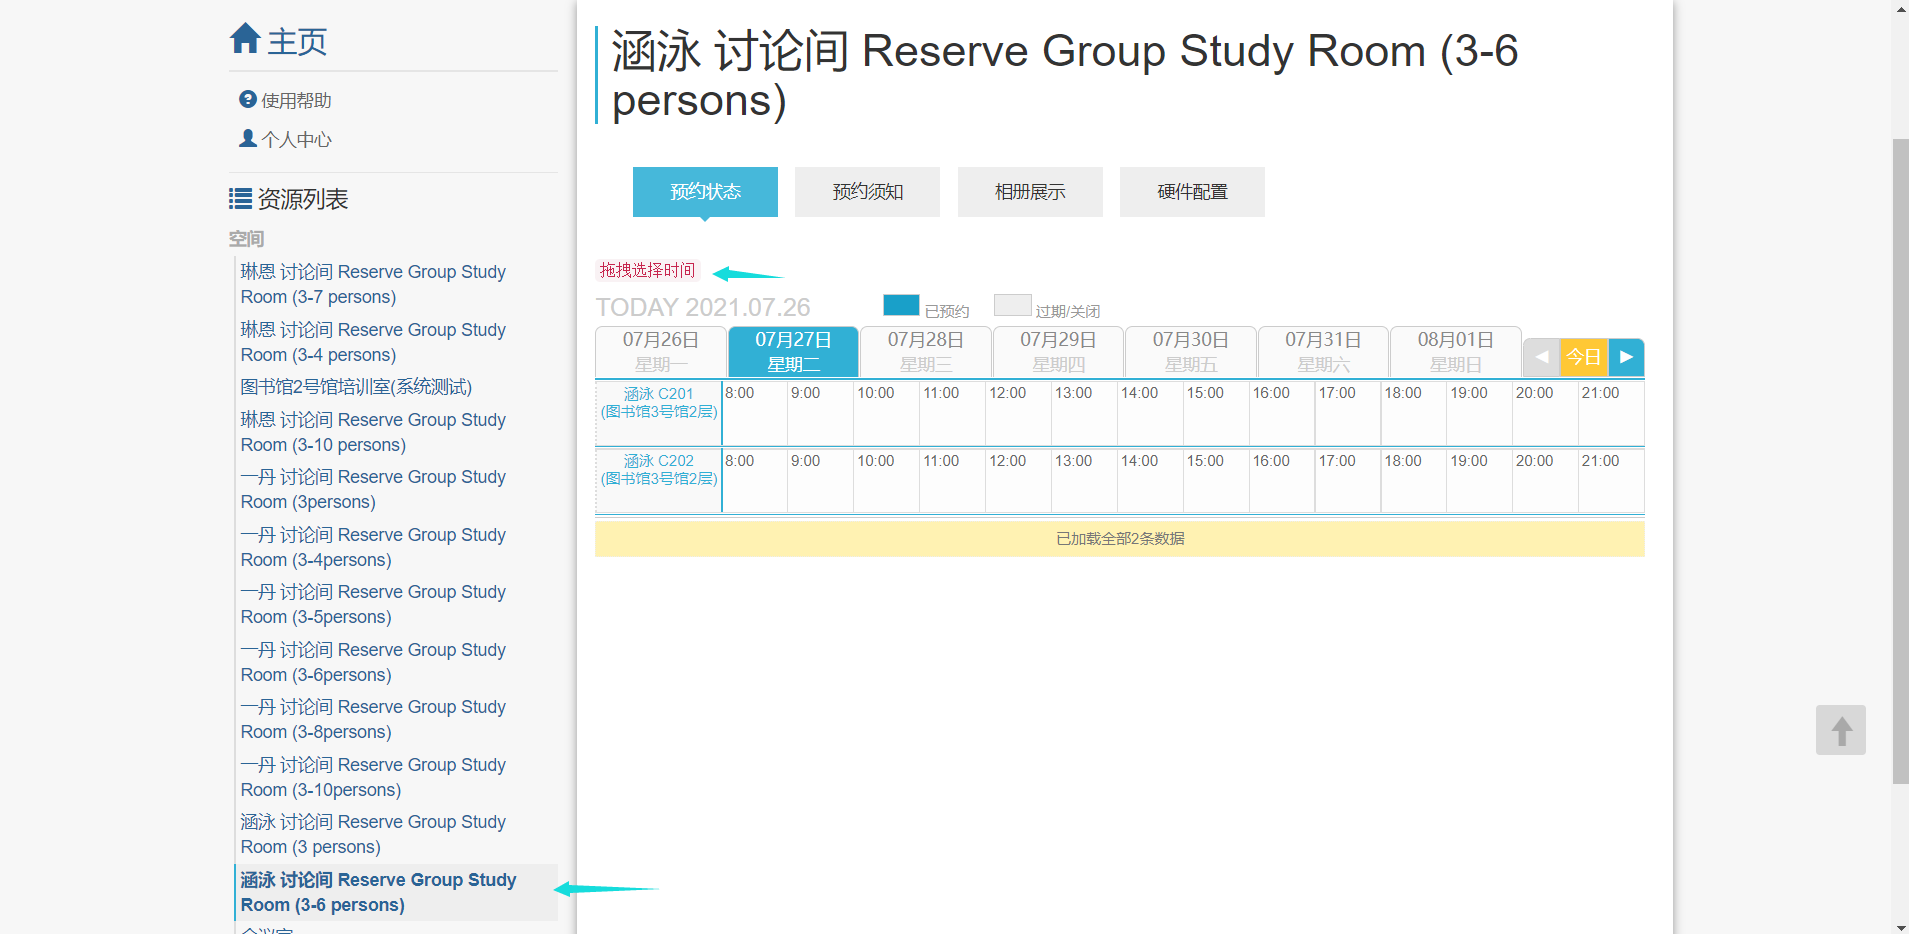1909x934 pixels.
Task: Click the 资源列表 list icon
Action: click(240, 199)
